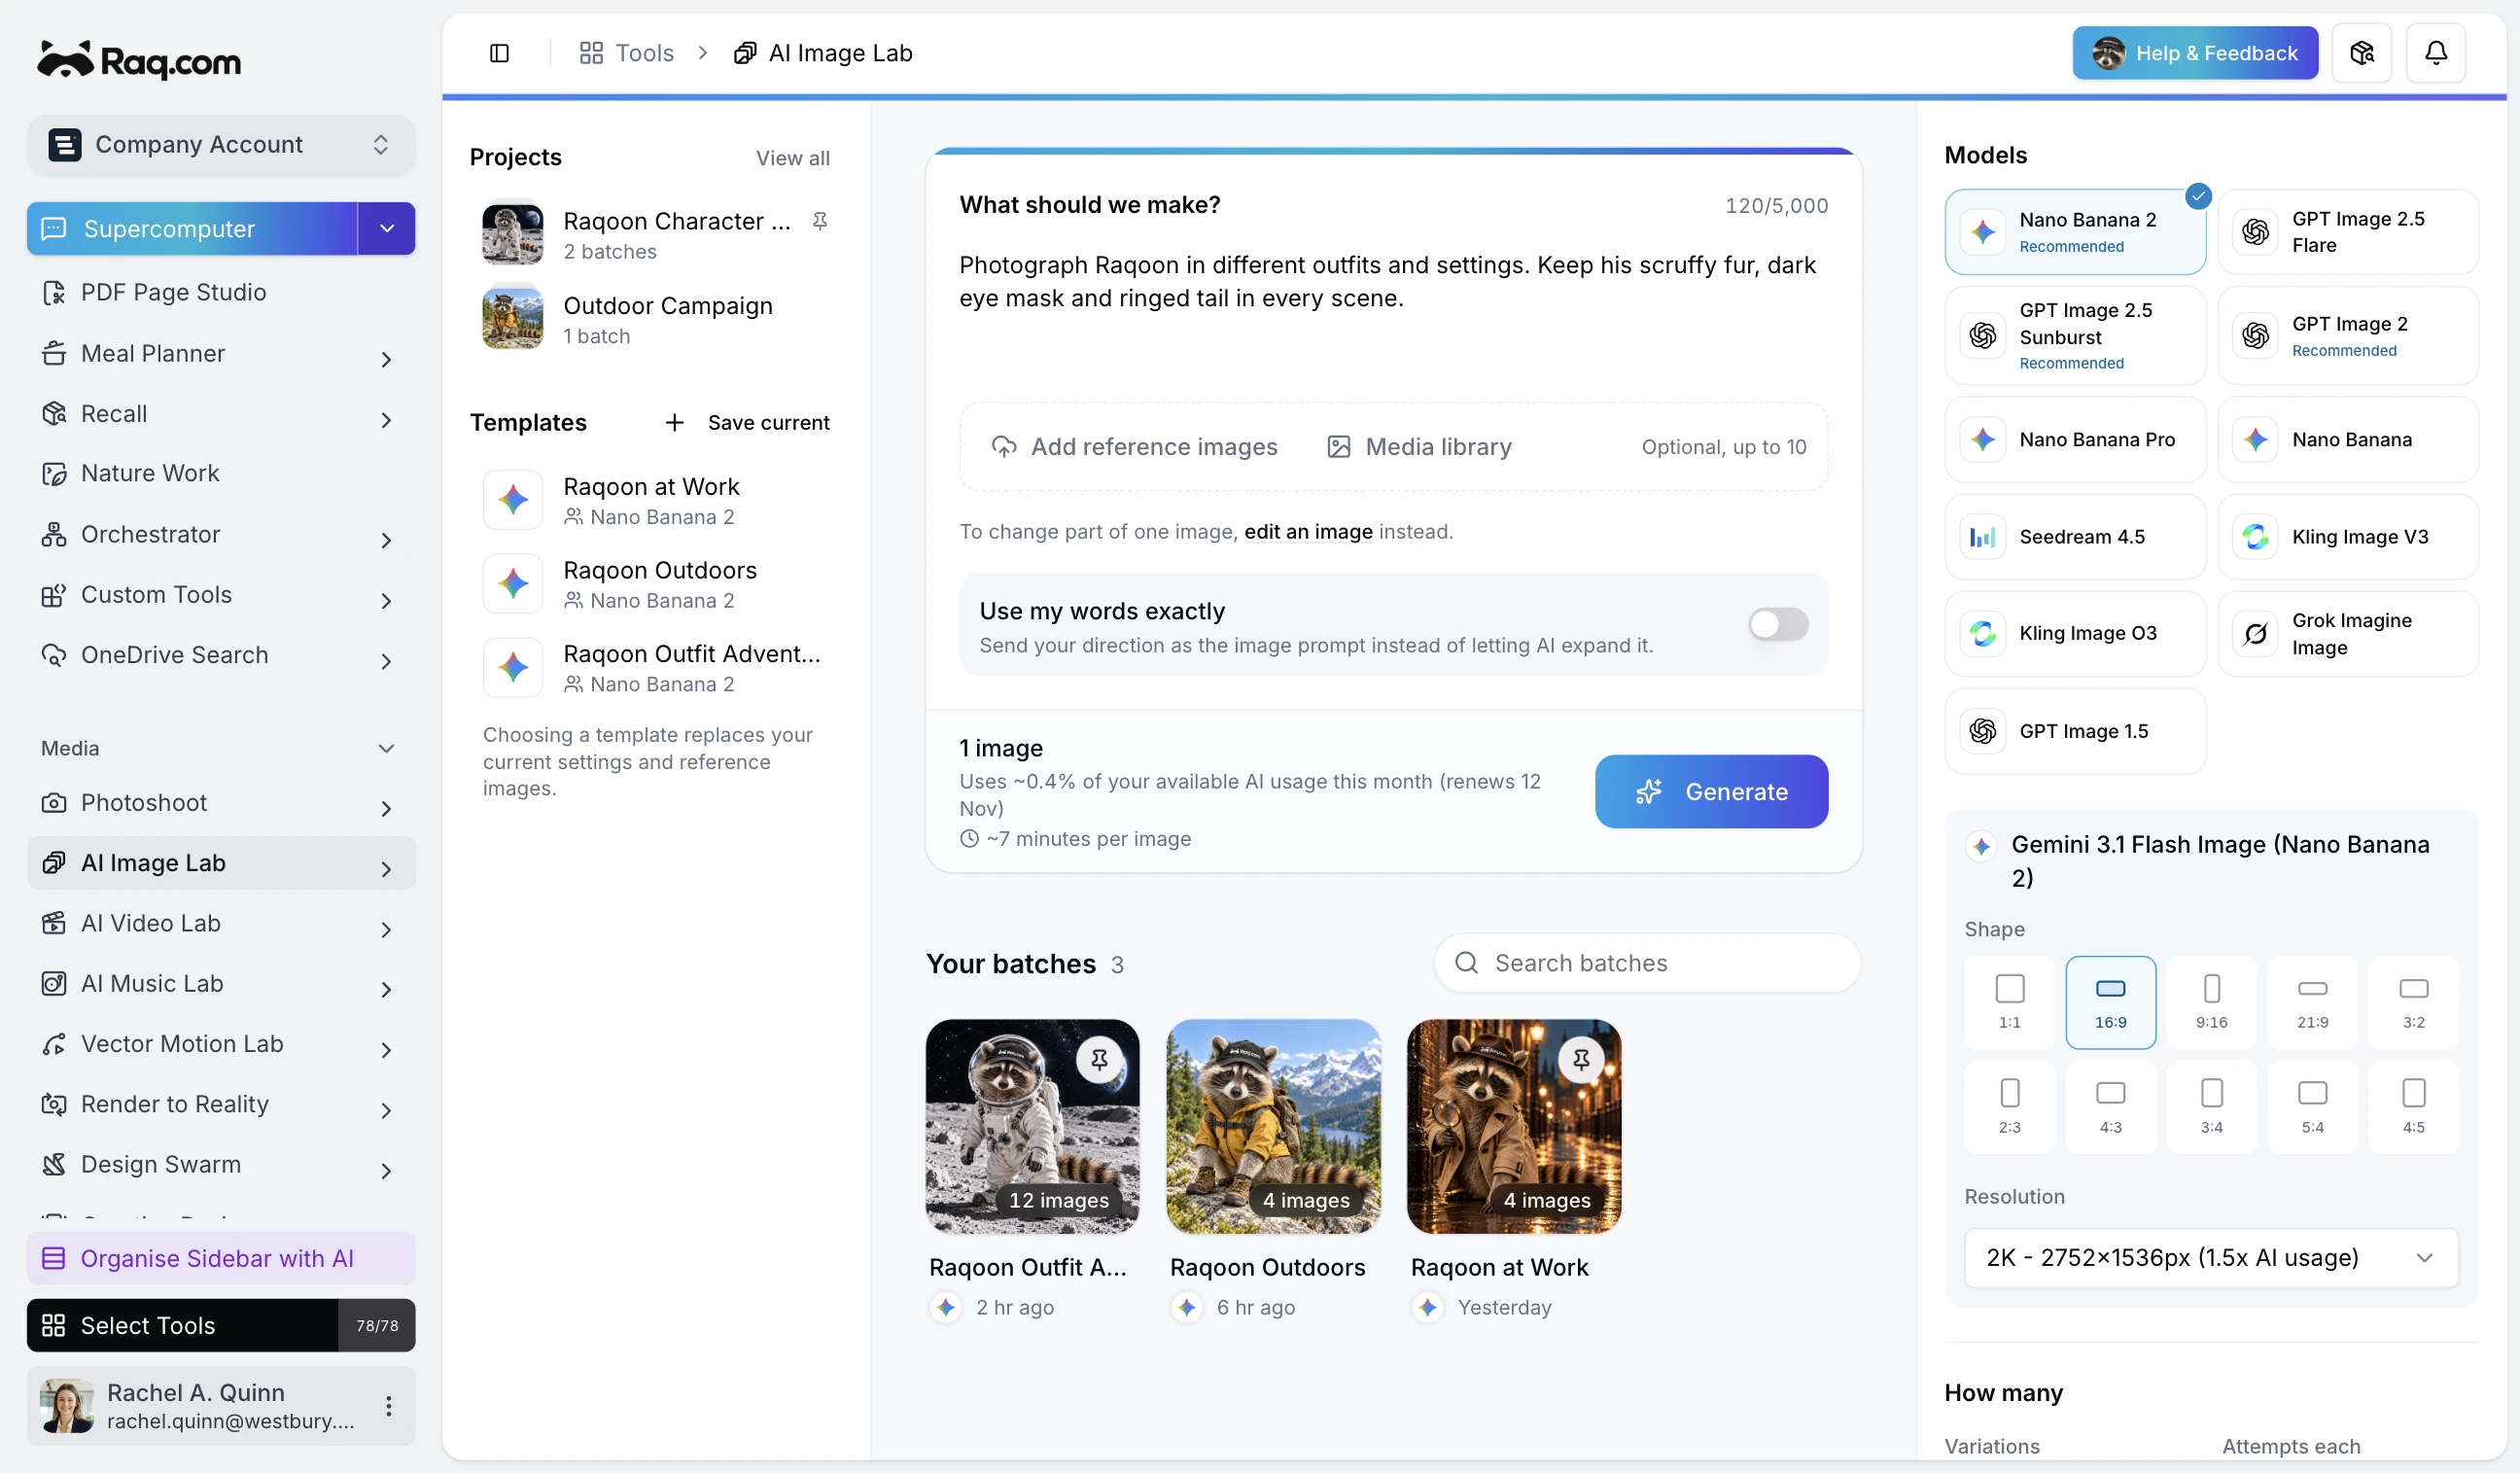2520x1473 pixels.
Task: Open the notifications bell
Action: pos(2435,53)
